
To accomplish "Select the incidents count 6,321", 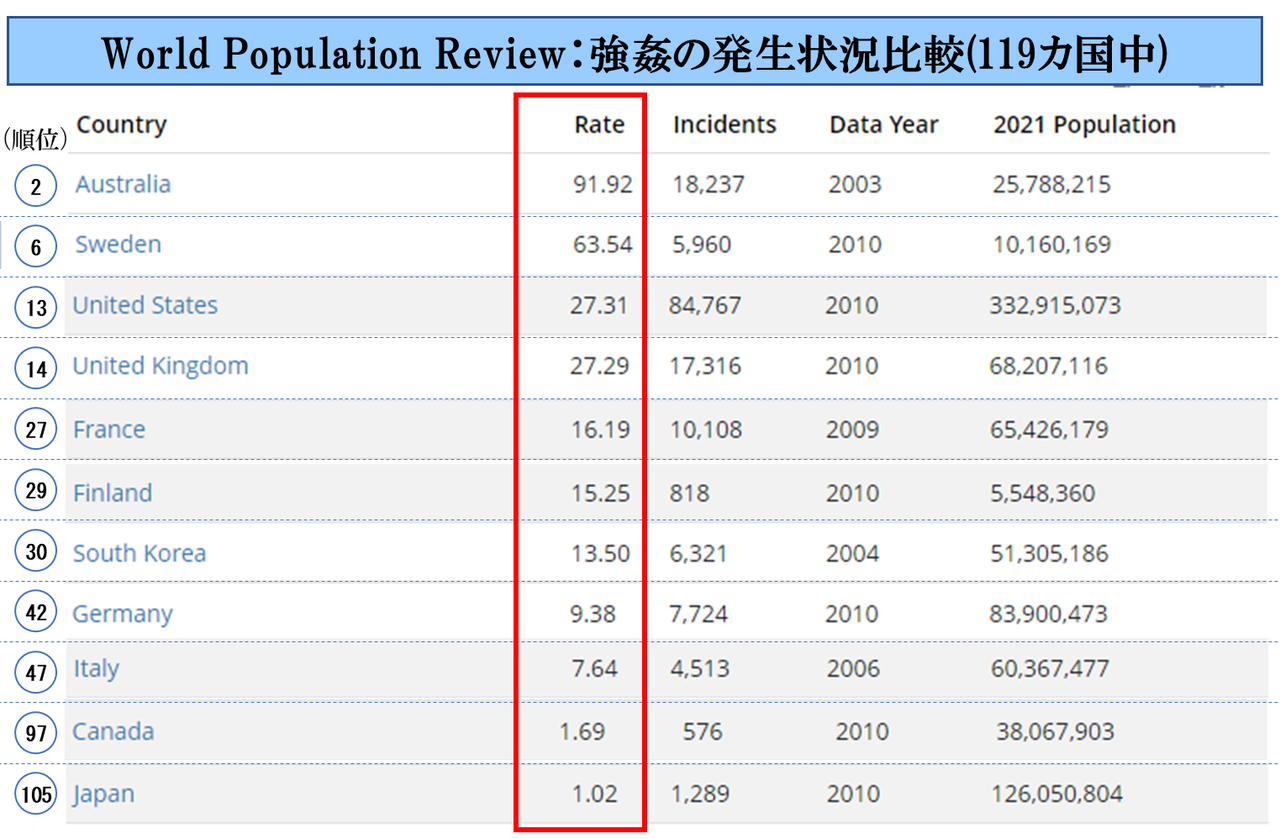I will point(699,553).
